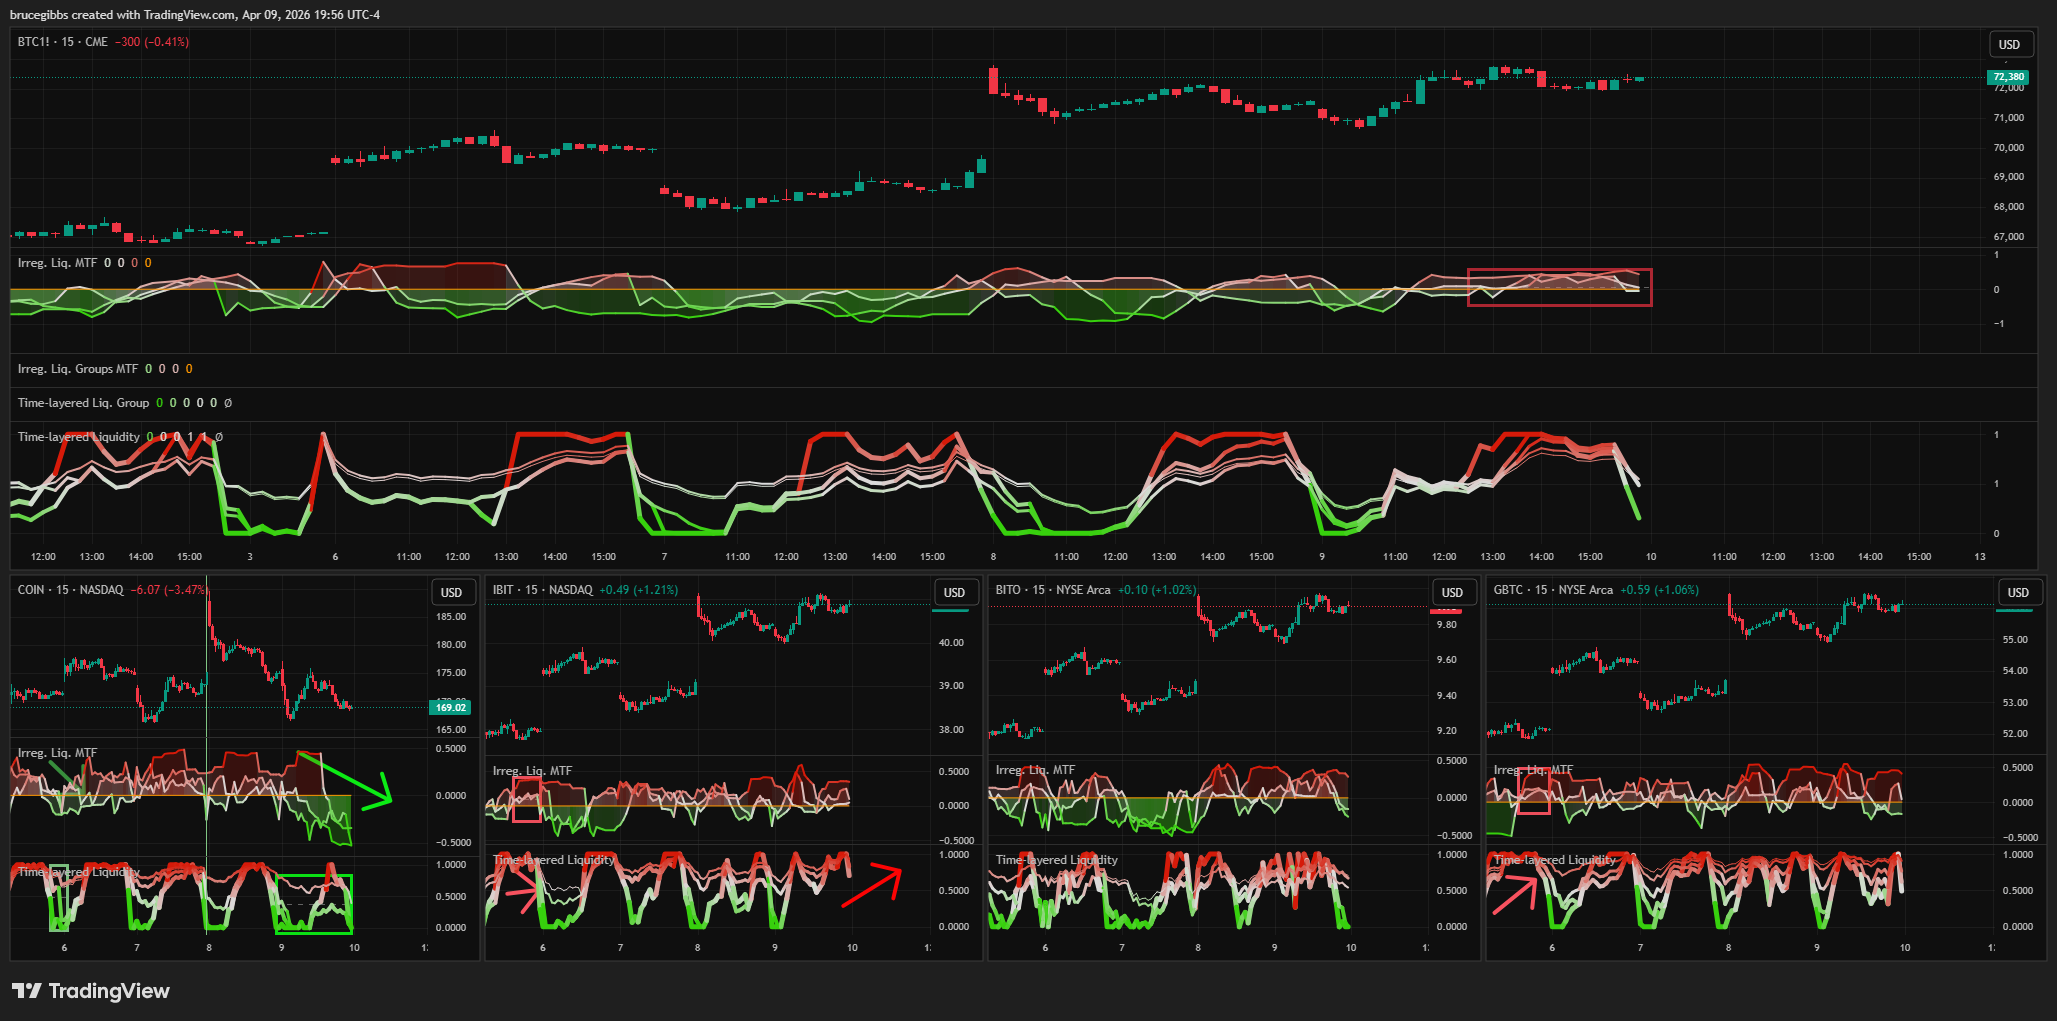The width and height of the screenshot is (2057, 1021).
Task: Click the 72,380 current price label
Action: (2007, 77)
